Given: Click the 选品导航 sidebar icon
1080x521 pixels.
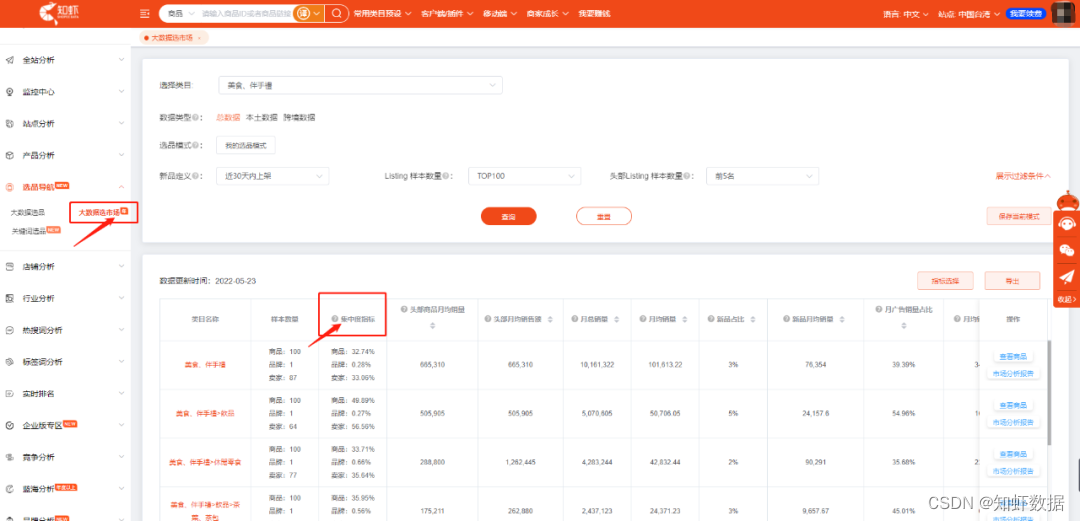Looking at the screenshot, I should tap(10, 187).
